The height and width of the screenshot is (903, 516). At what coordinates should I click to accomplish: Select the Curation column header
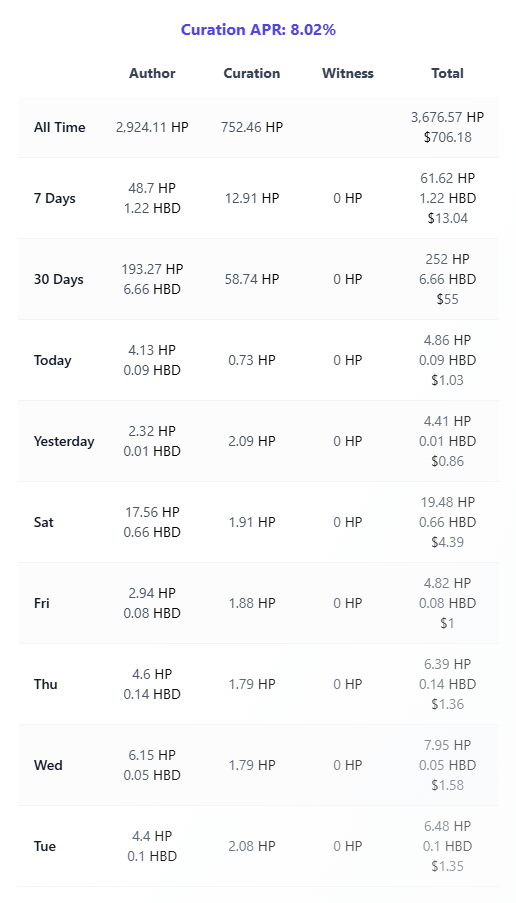[x=252, y=73]
